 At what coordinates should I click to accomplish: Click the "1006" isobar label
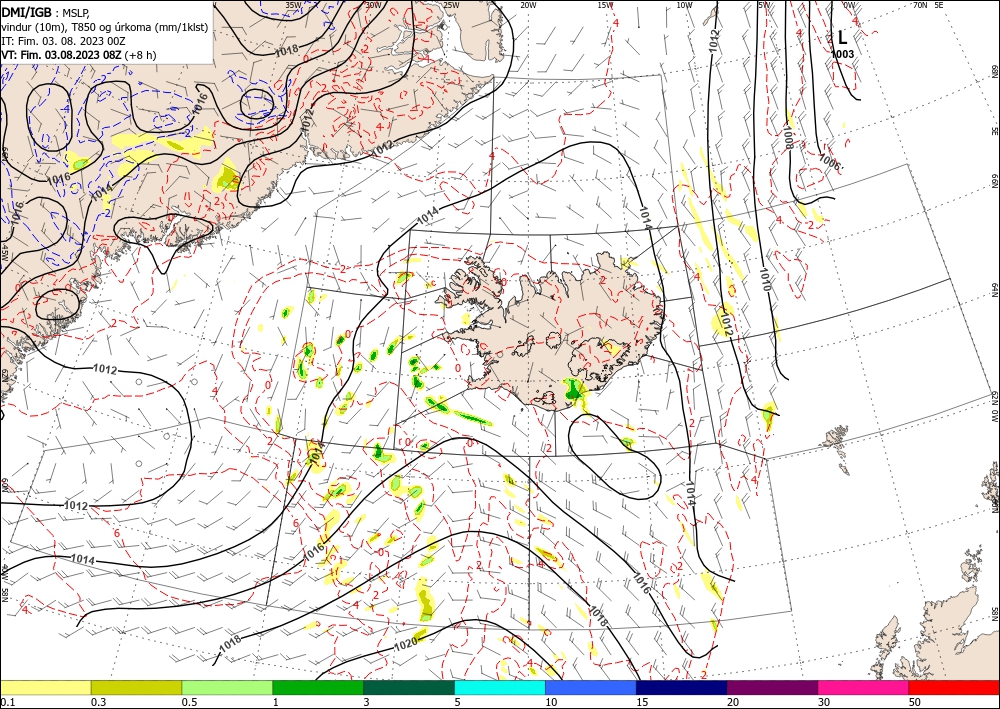pos(828,163)
